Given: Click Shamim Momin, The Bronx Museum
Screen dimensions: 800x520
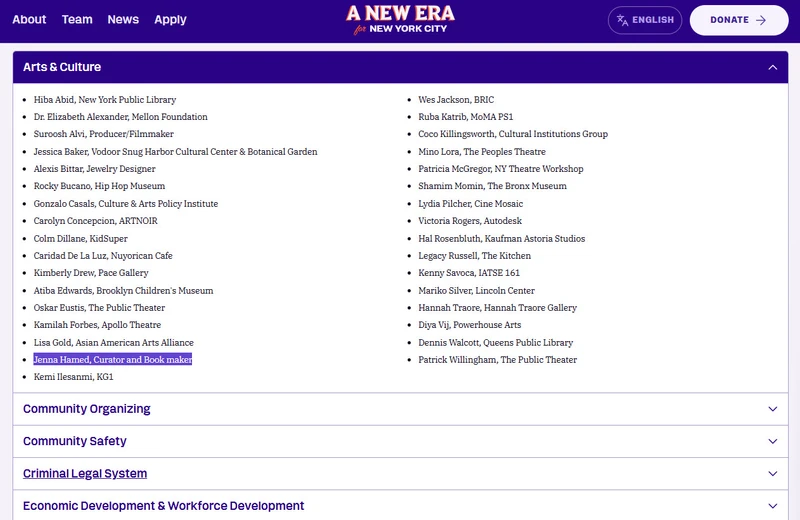Looking at the screenshot, I should 492,186.
